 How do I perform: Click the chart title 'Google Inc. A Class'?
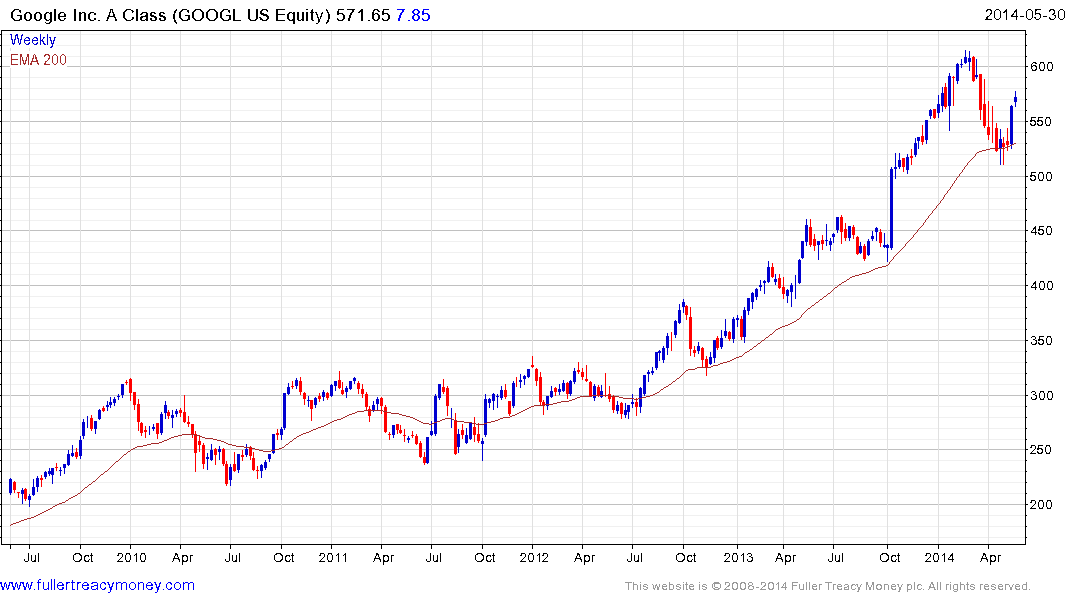click(88, 15)
